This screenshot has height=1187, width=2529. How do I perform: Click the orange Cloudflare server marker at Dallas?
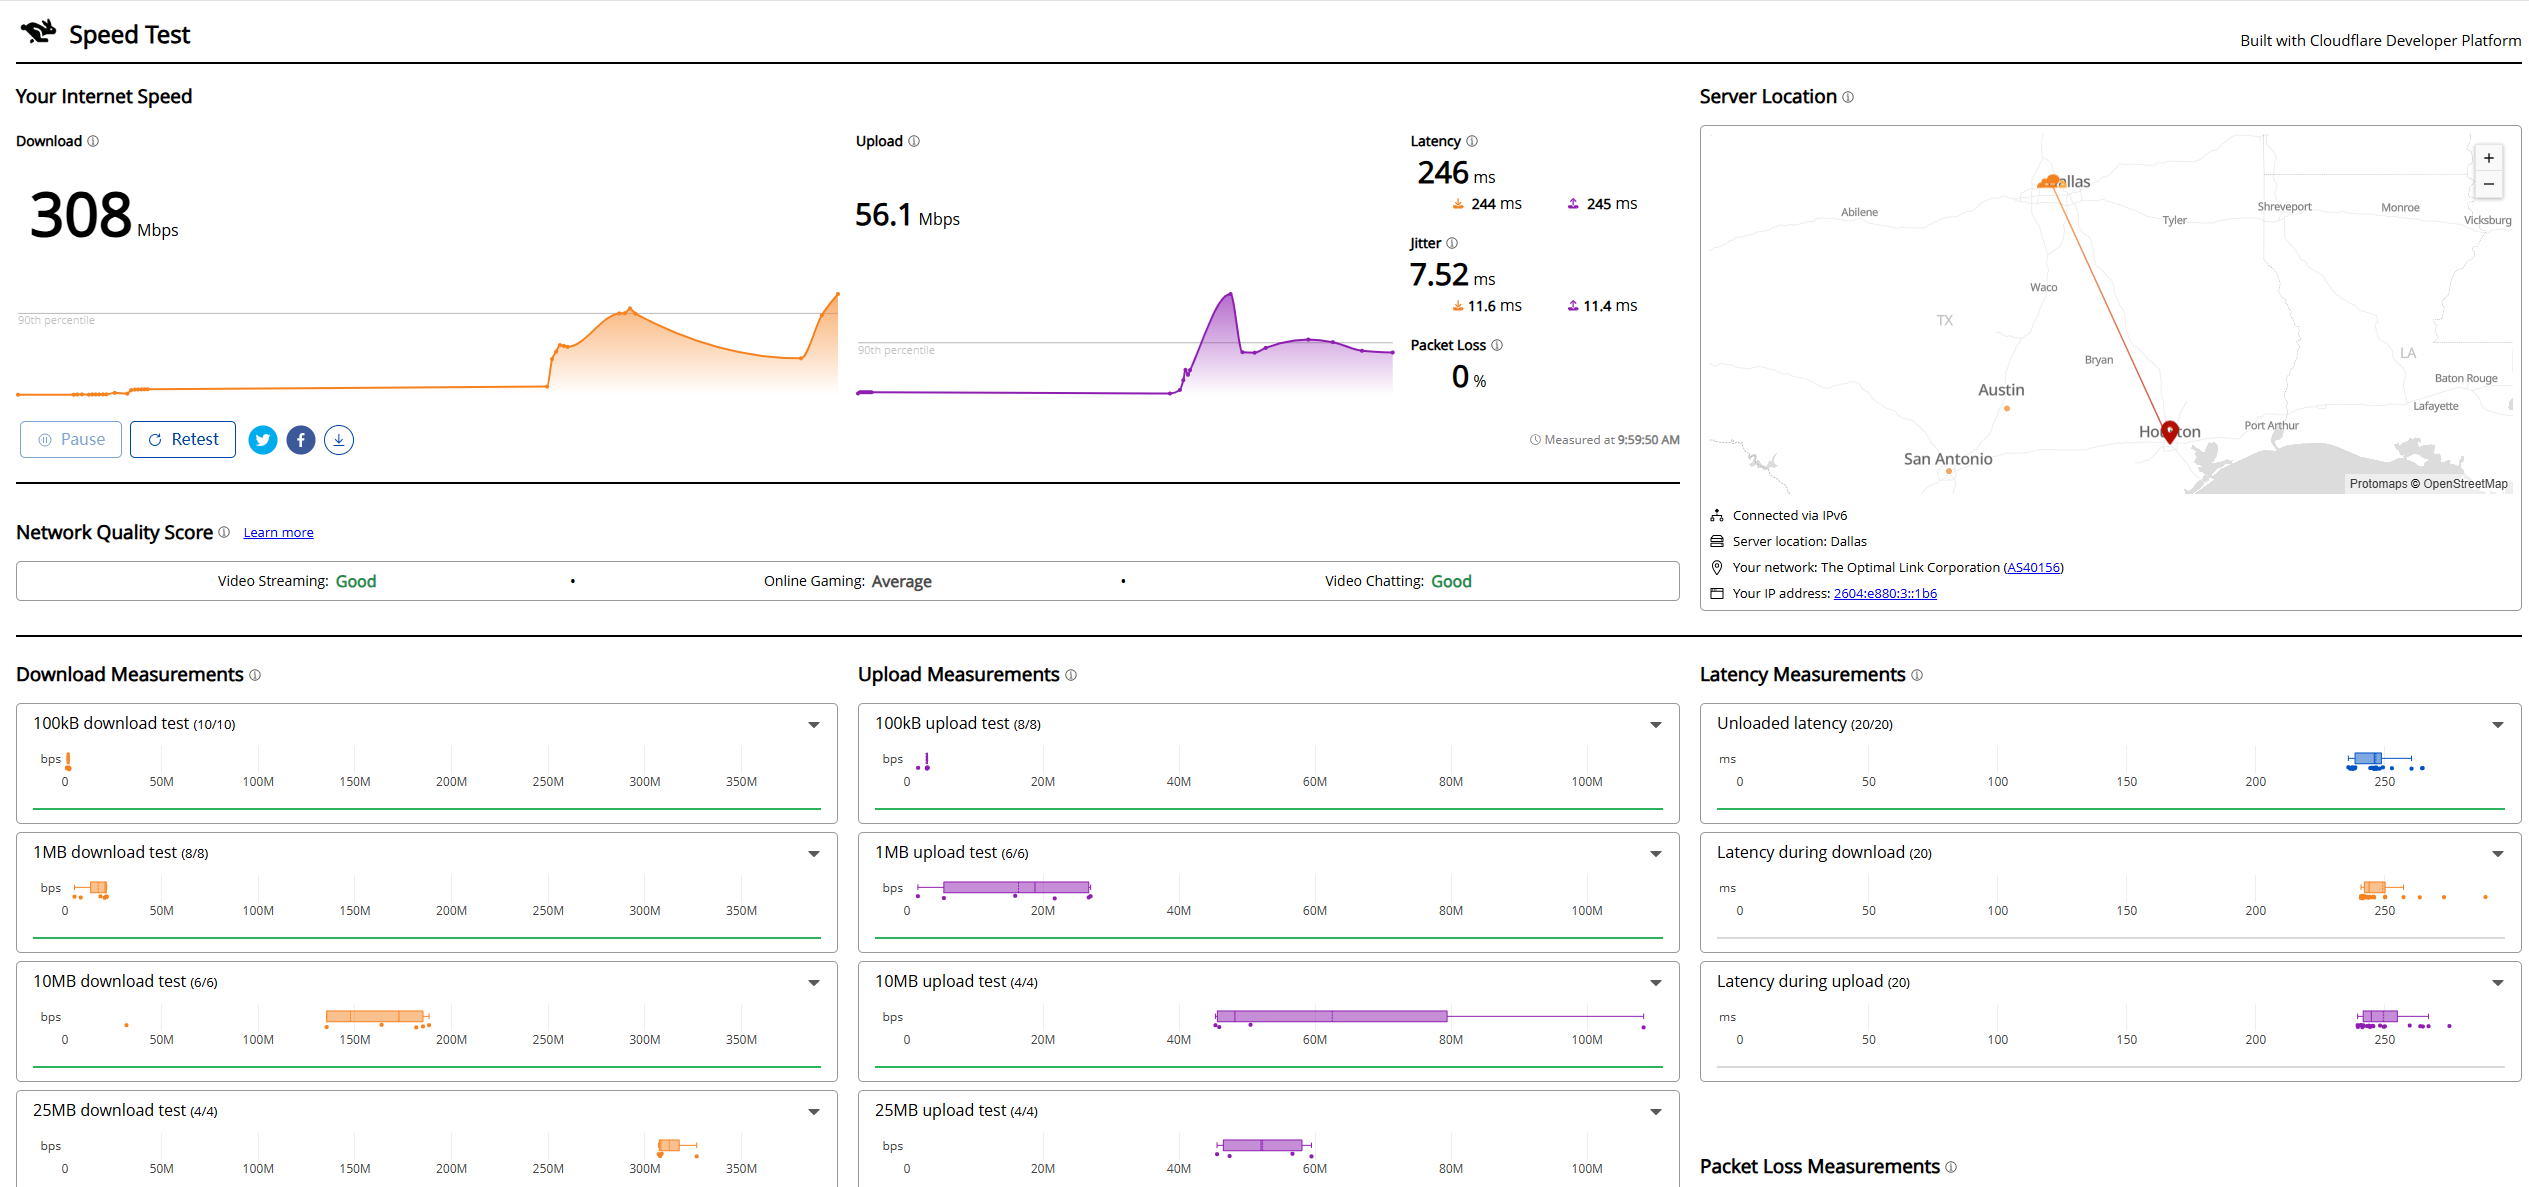coord(2051,182)
